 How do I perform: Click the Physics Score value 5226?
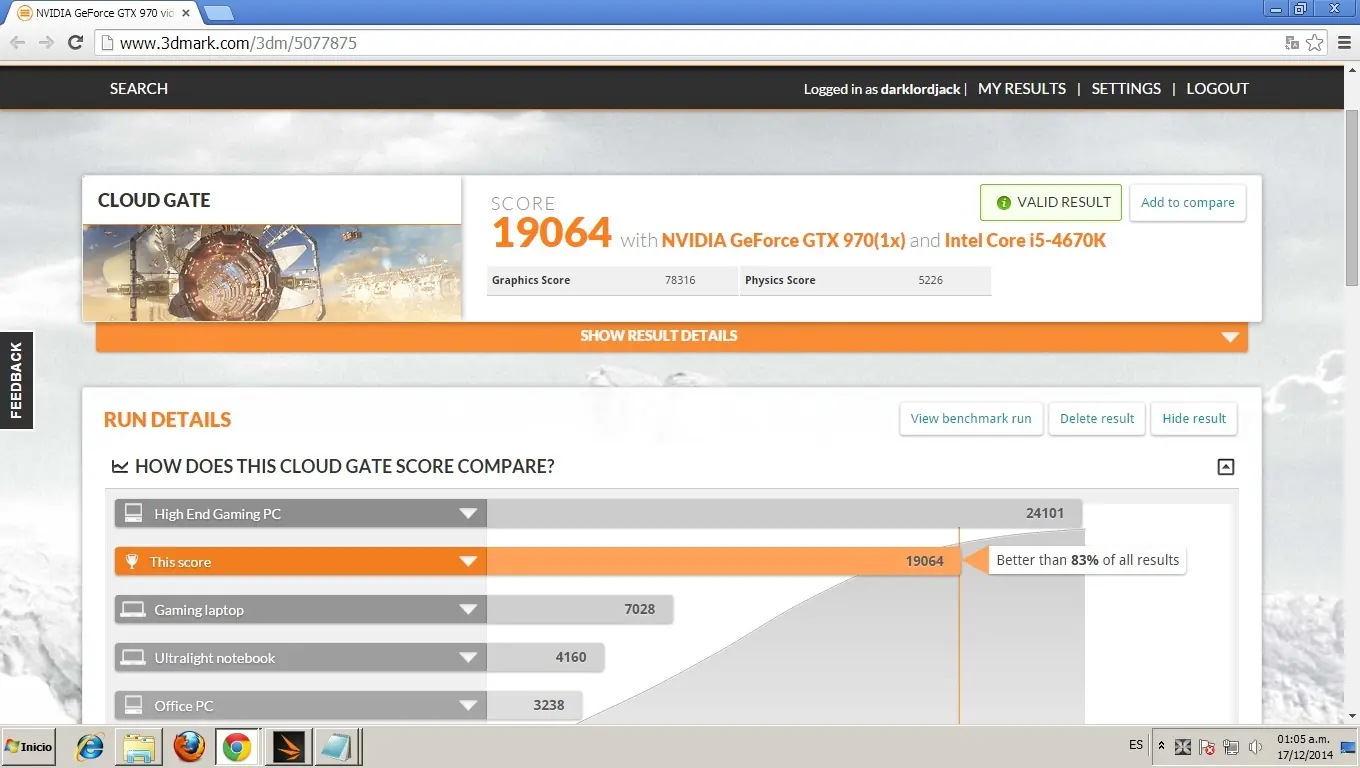pos(930,280)
